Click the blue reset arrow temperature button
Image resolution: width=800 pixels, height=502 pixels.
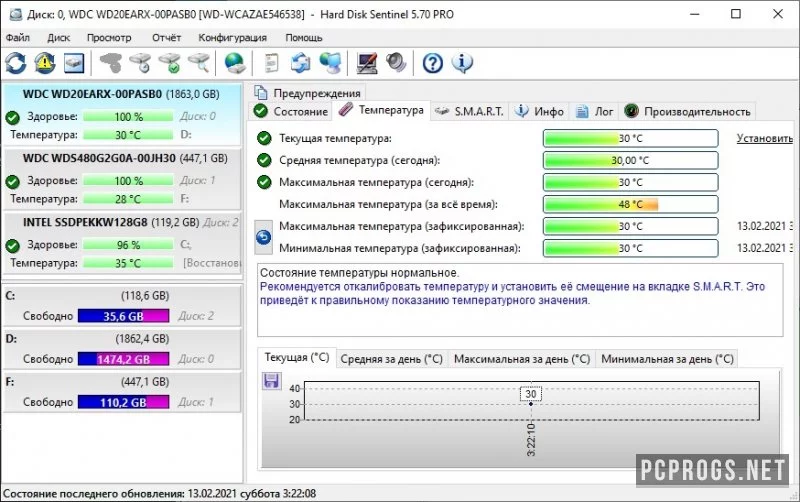coord(263,237)
